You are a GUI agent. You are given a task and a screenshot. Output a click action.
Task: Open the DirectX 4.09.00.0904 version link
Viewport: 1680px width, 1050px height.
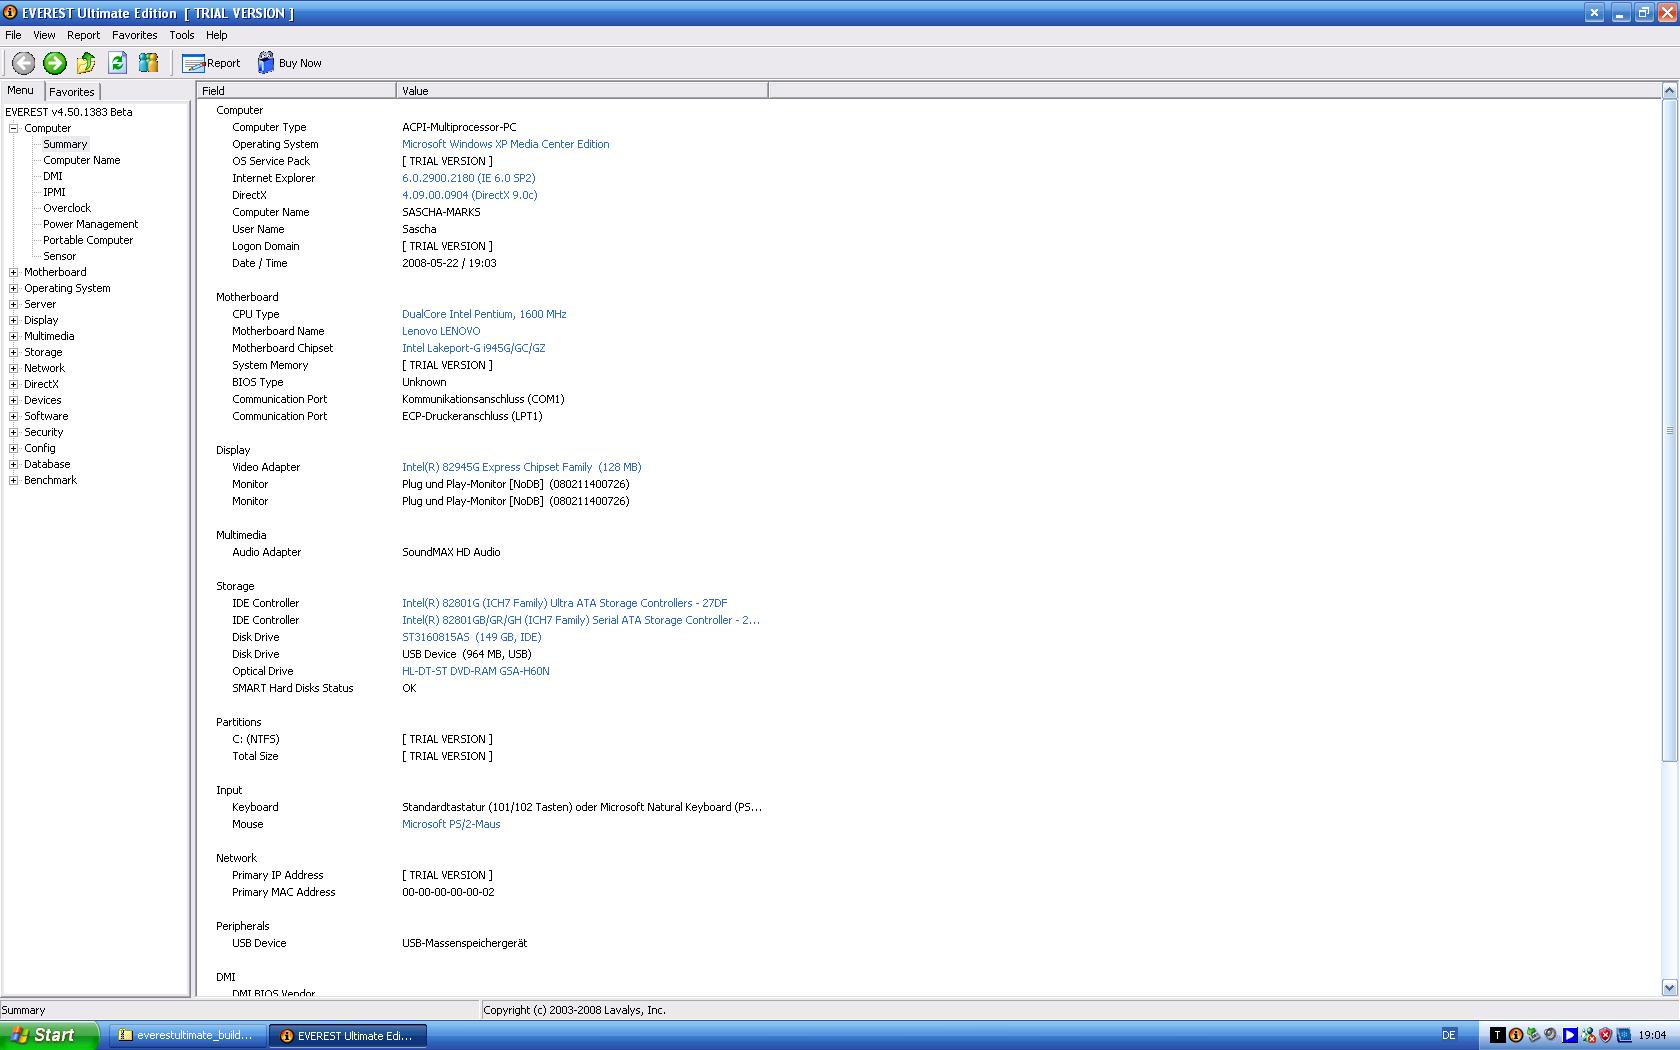tap(470, 195)
